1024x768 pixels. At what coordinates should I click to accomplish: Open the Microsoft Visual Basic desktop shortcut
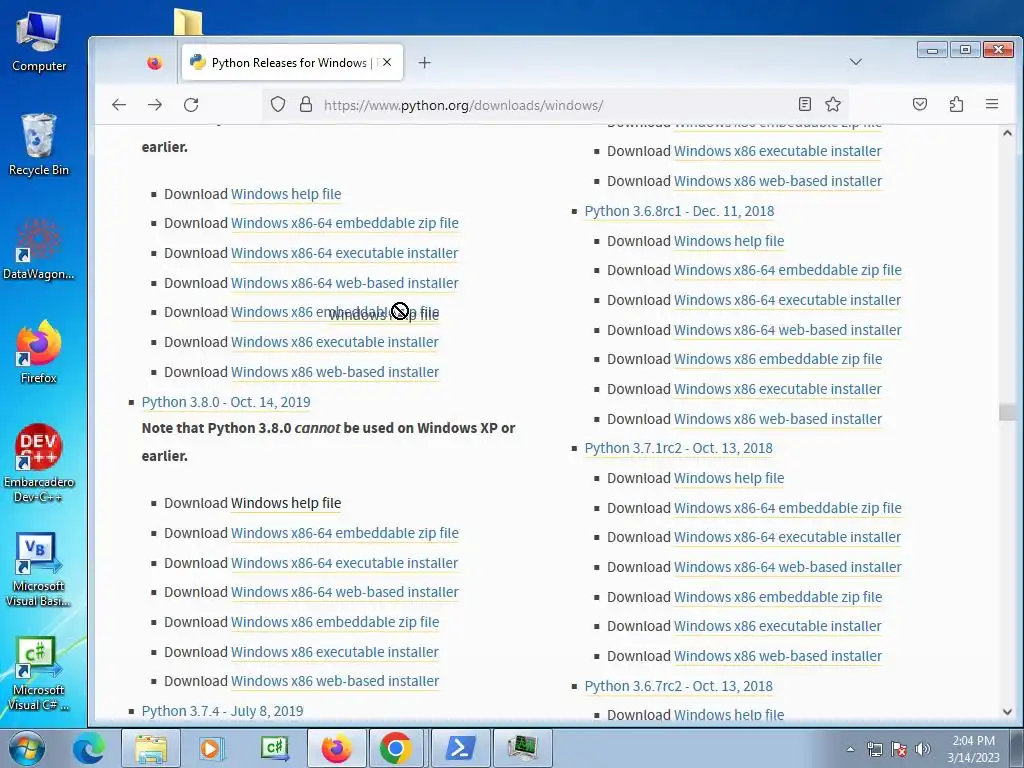click(39, 570)
